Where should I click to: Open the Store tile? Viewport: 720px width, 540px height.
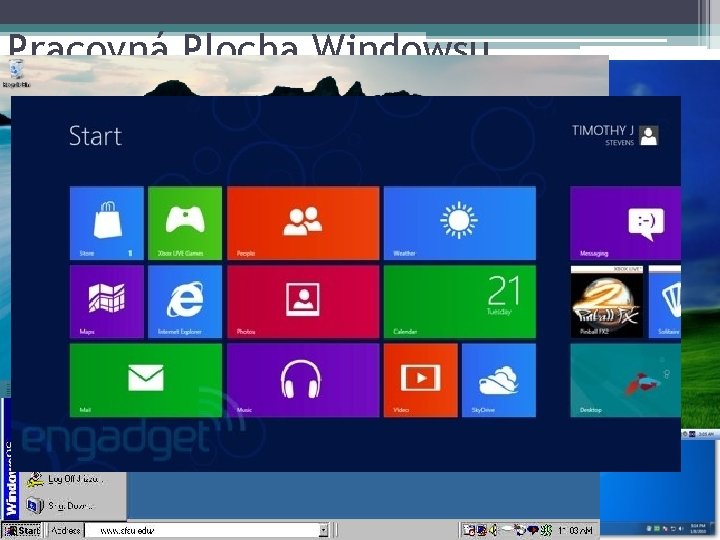pyautogui.click(x=107, y=223)
